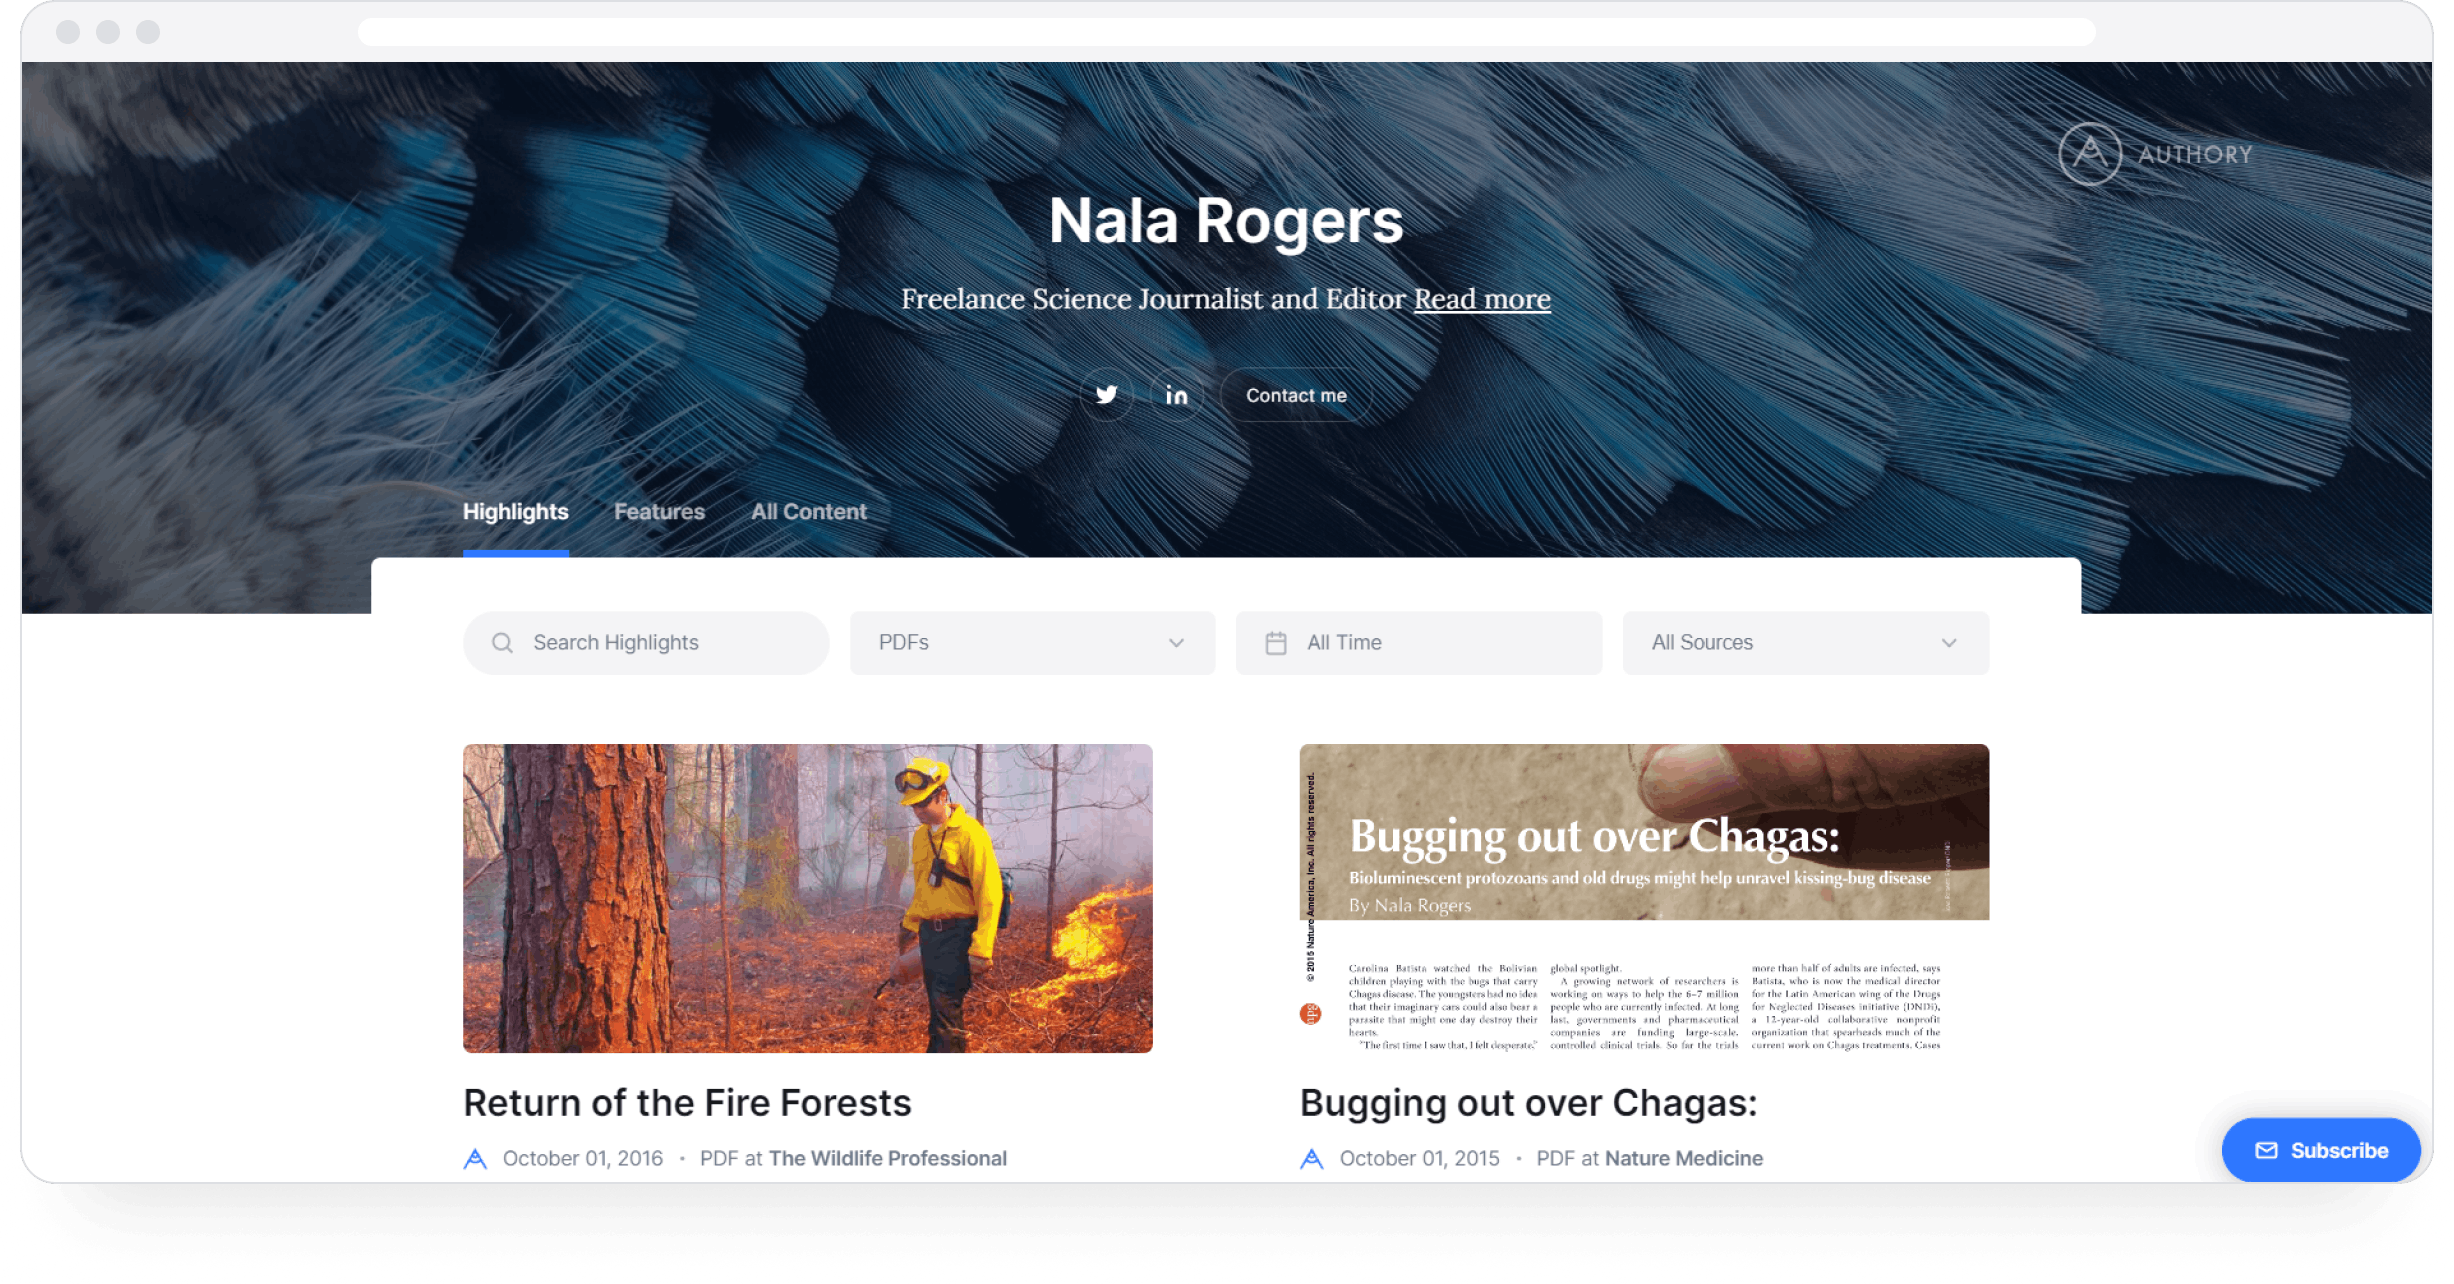Screen dimensions: 2454x1284
Task: Click the Read more link in bio
Action: [1482, 299]
